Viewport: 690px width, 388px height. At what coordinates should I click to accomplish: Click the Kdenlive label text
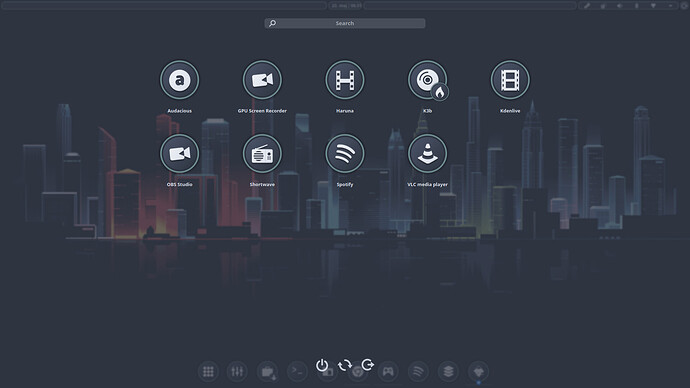tap(510, 111)
